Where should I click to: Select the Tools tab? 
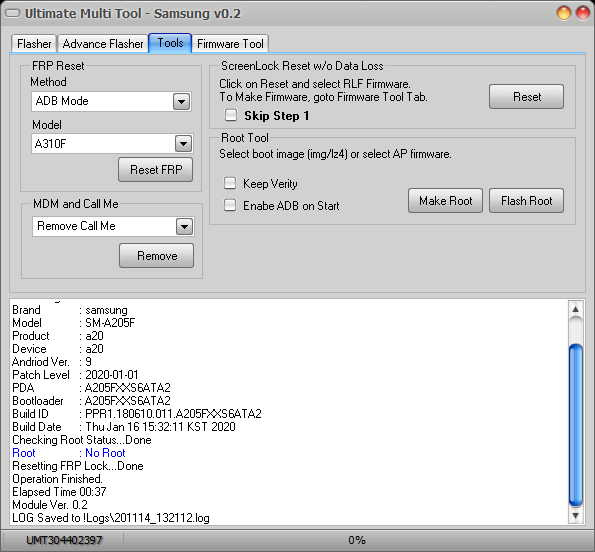click(x=170, y=43)
